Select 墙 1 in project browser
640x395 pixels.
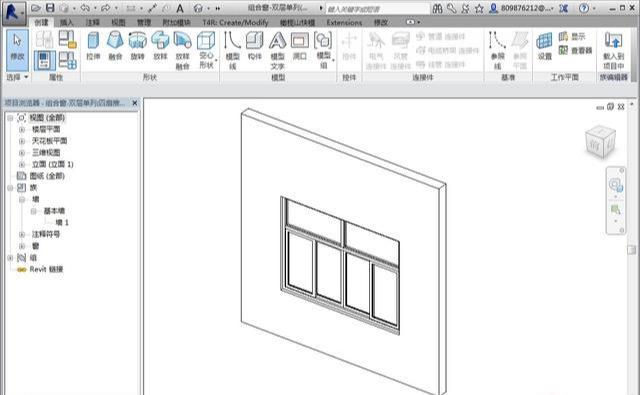click(62, 223)
